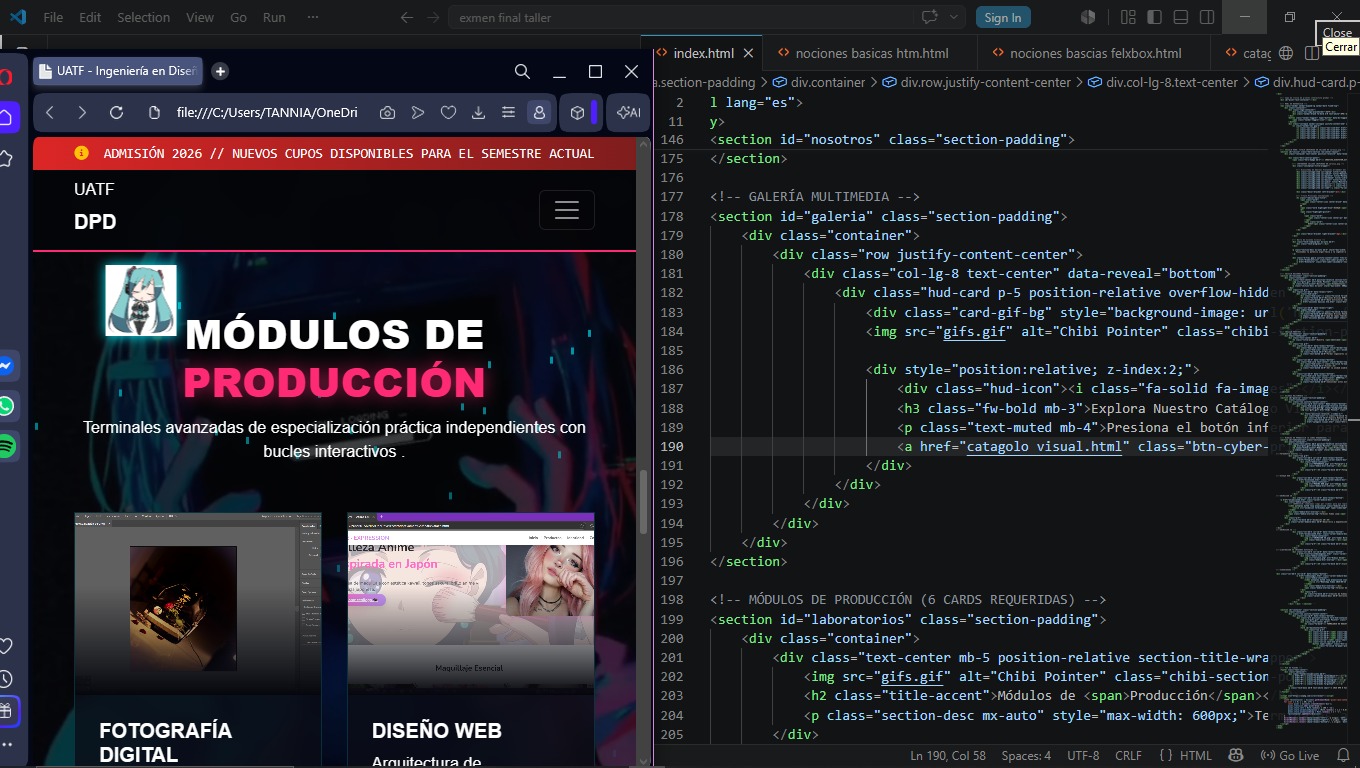Open history clock icon in the Opera sidebar
The width and height of the screenshot is (1360, 768).
point(6,679)
